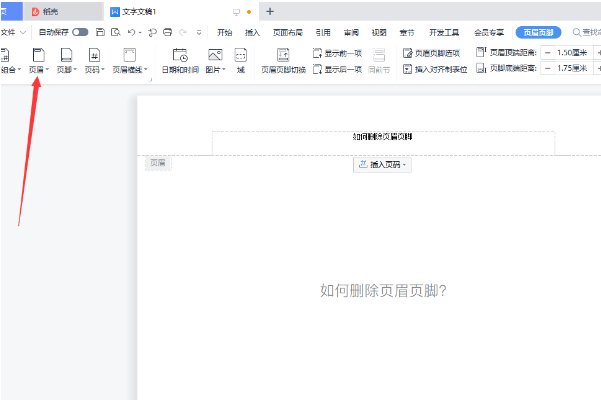Click 显示后一项 show next button

click(337, 69)
